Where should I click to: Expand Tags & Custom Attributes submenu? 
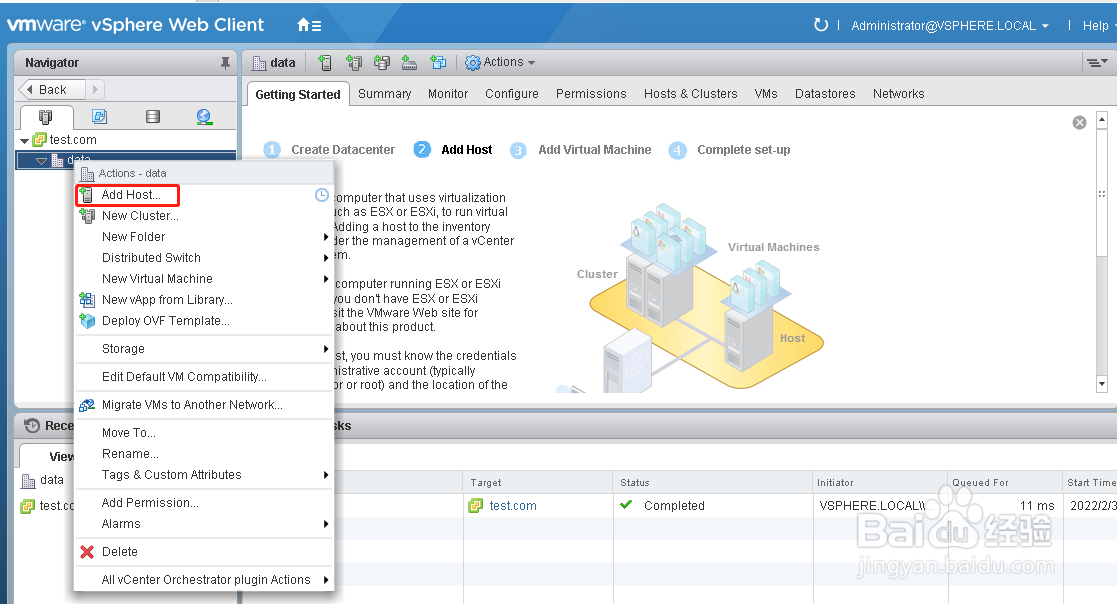pyautogui.click(x=326, y=474)
